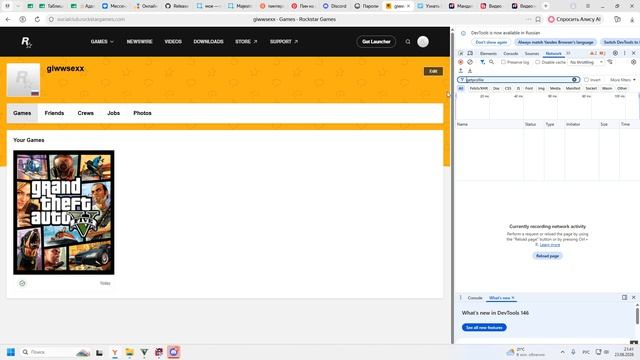Click the Rockstar Games logo in header
Viewport: 640px width, 360px height.
pos(26,42)
